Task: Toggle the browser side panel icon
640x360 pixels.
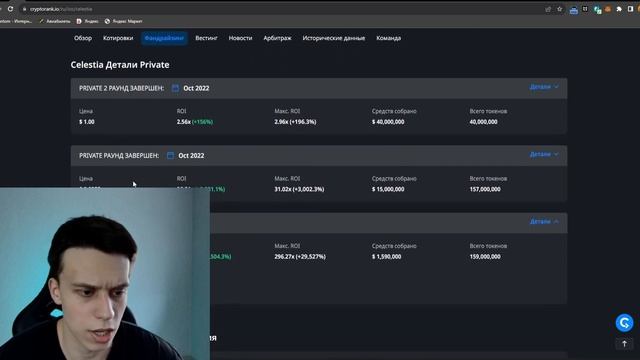Action: [x=630, y=9]
